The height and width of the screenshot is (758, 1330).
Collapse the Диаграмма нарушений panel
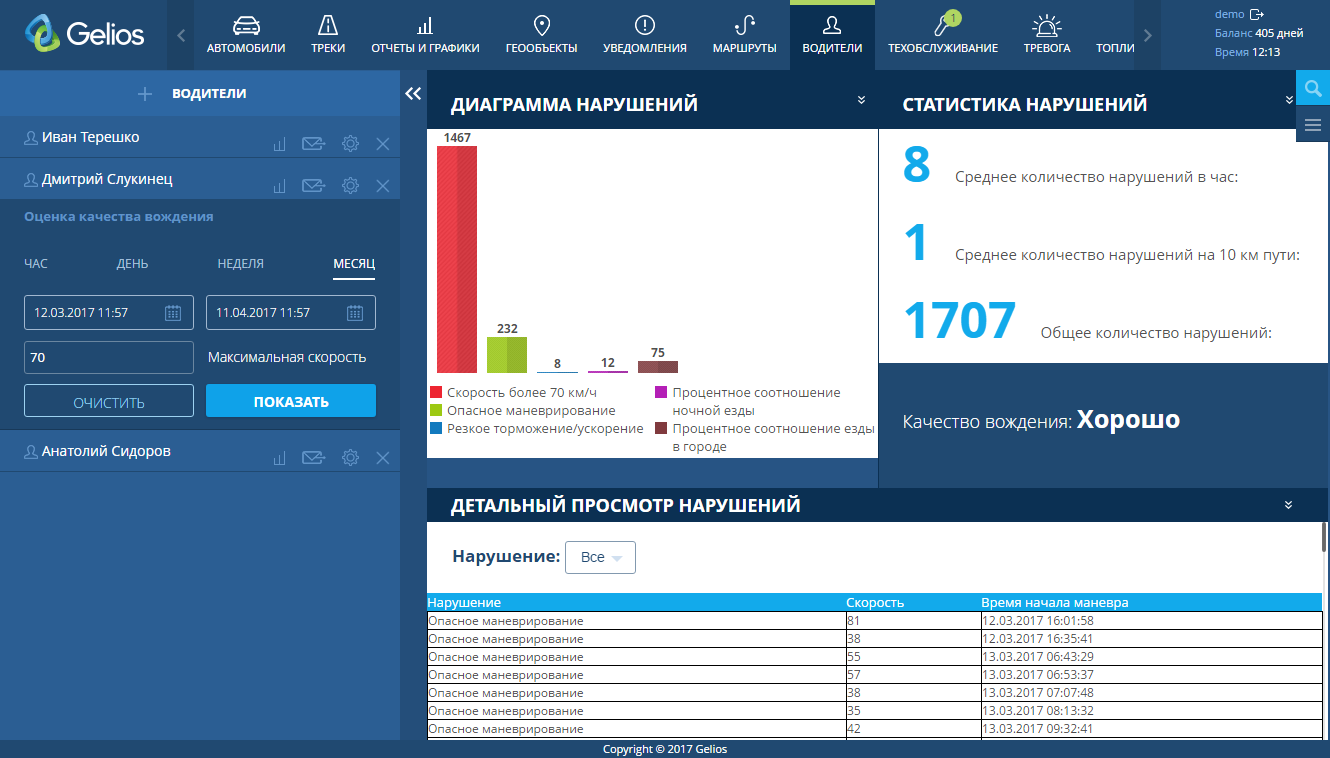click(x=860, y=100)
